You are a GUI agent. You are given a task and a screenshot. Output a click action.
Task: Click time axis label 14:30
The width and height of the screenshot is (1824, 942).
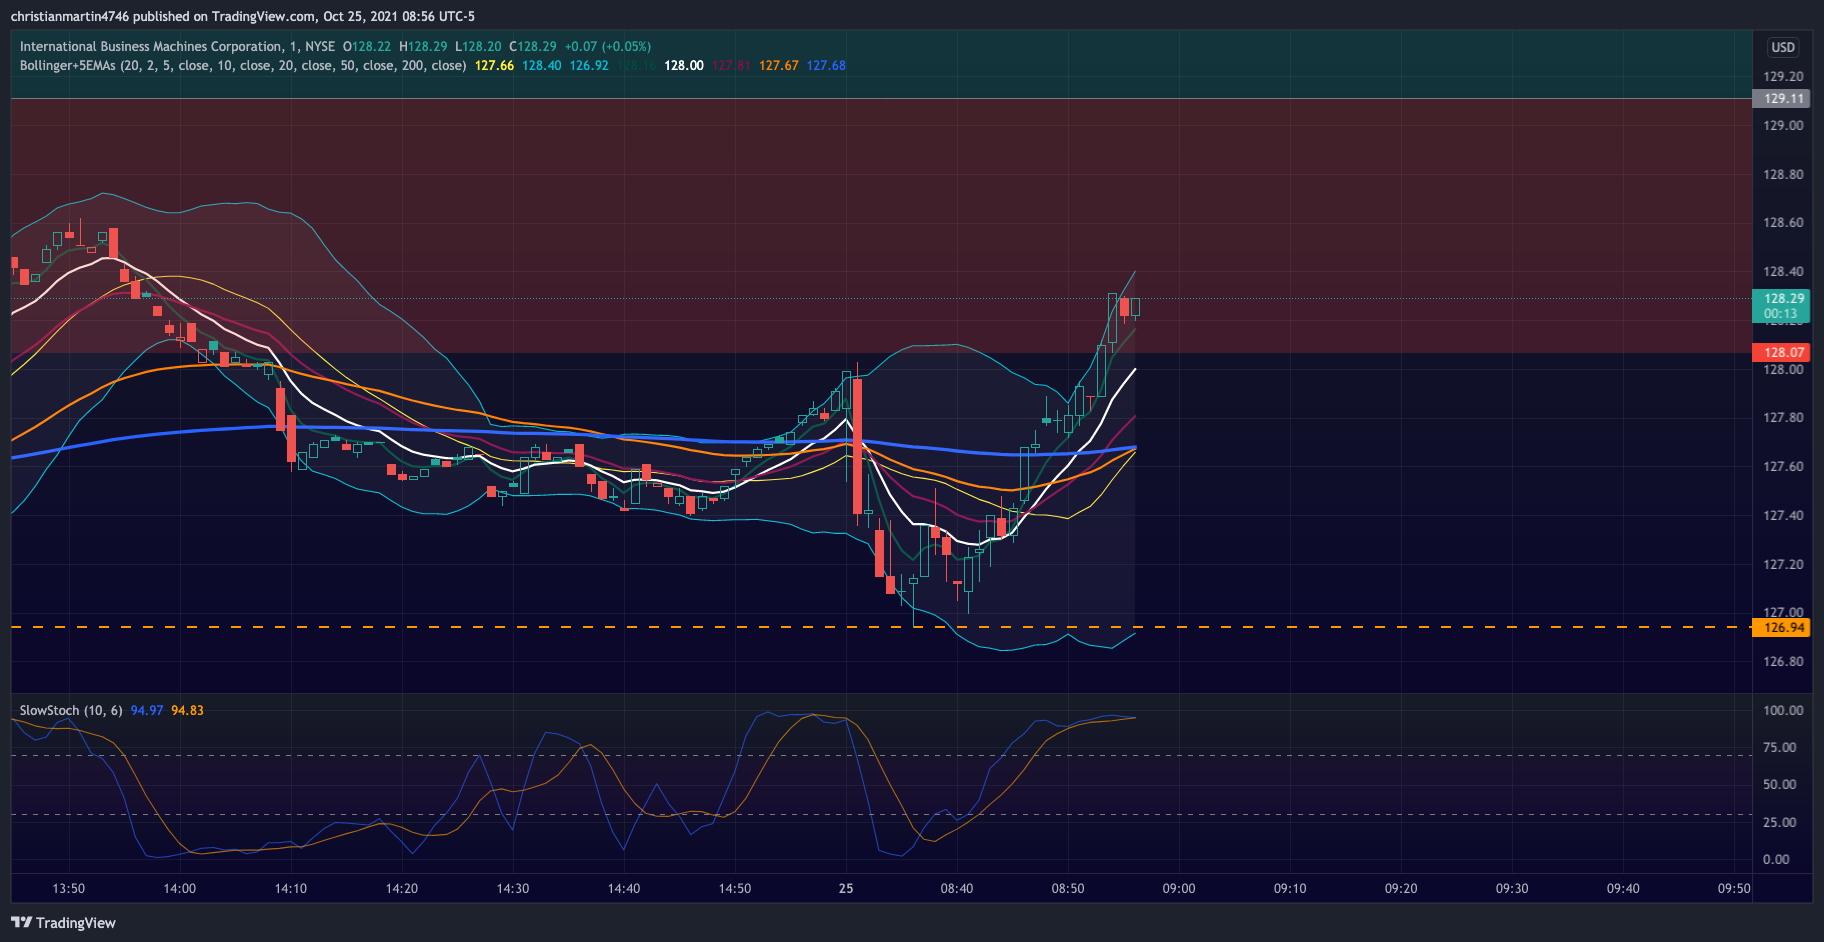(x=513, y=888)
